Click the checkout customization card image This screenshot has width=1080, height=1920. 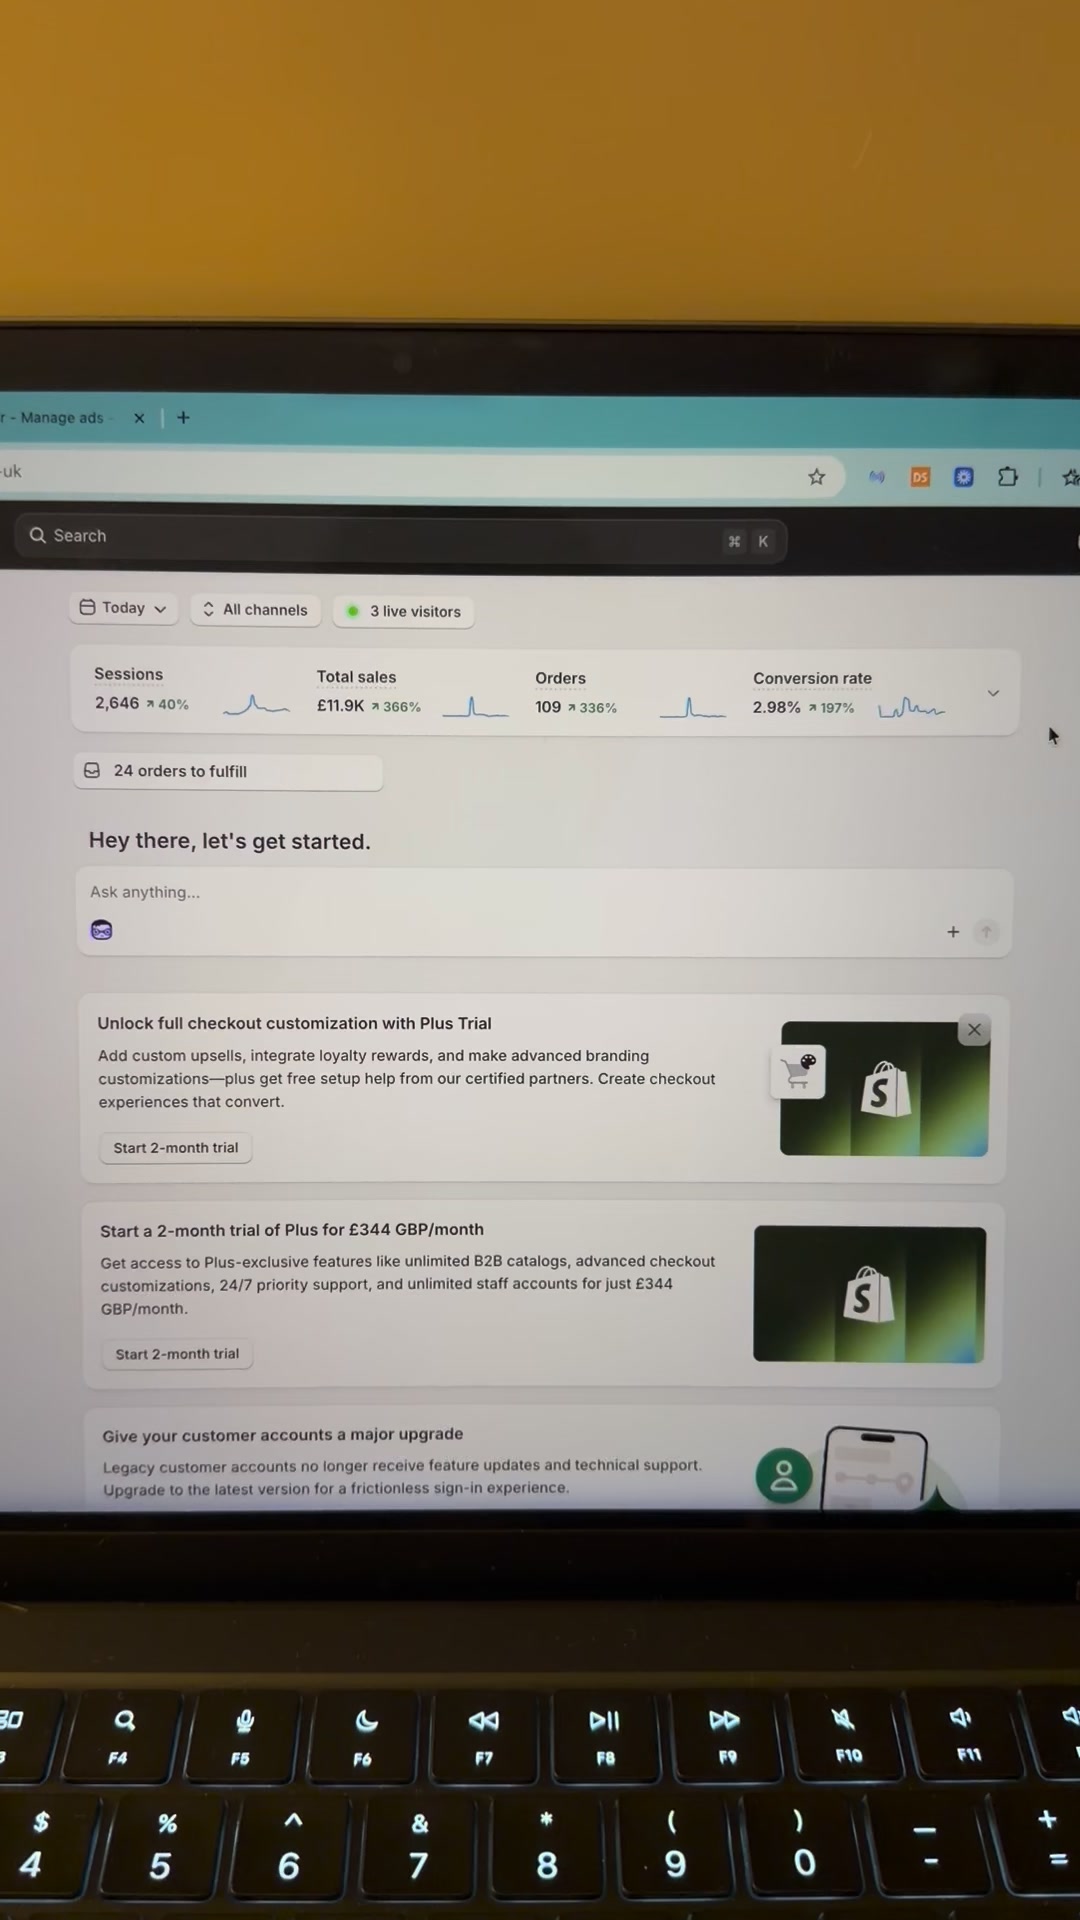884,1088
